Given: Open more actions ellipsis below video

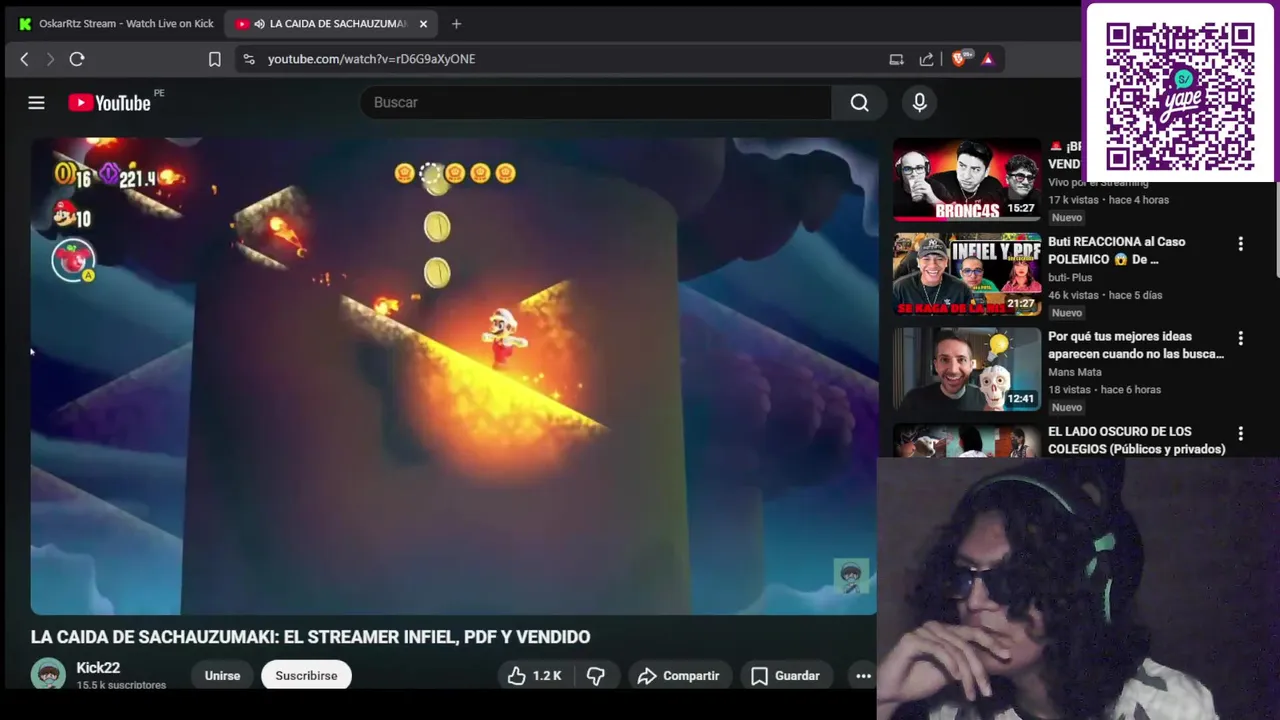Looking at the screenshot, I should tap(863, 676).
